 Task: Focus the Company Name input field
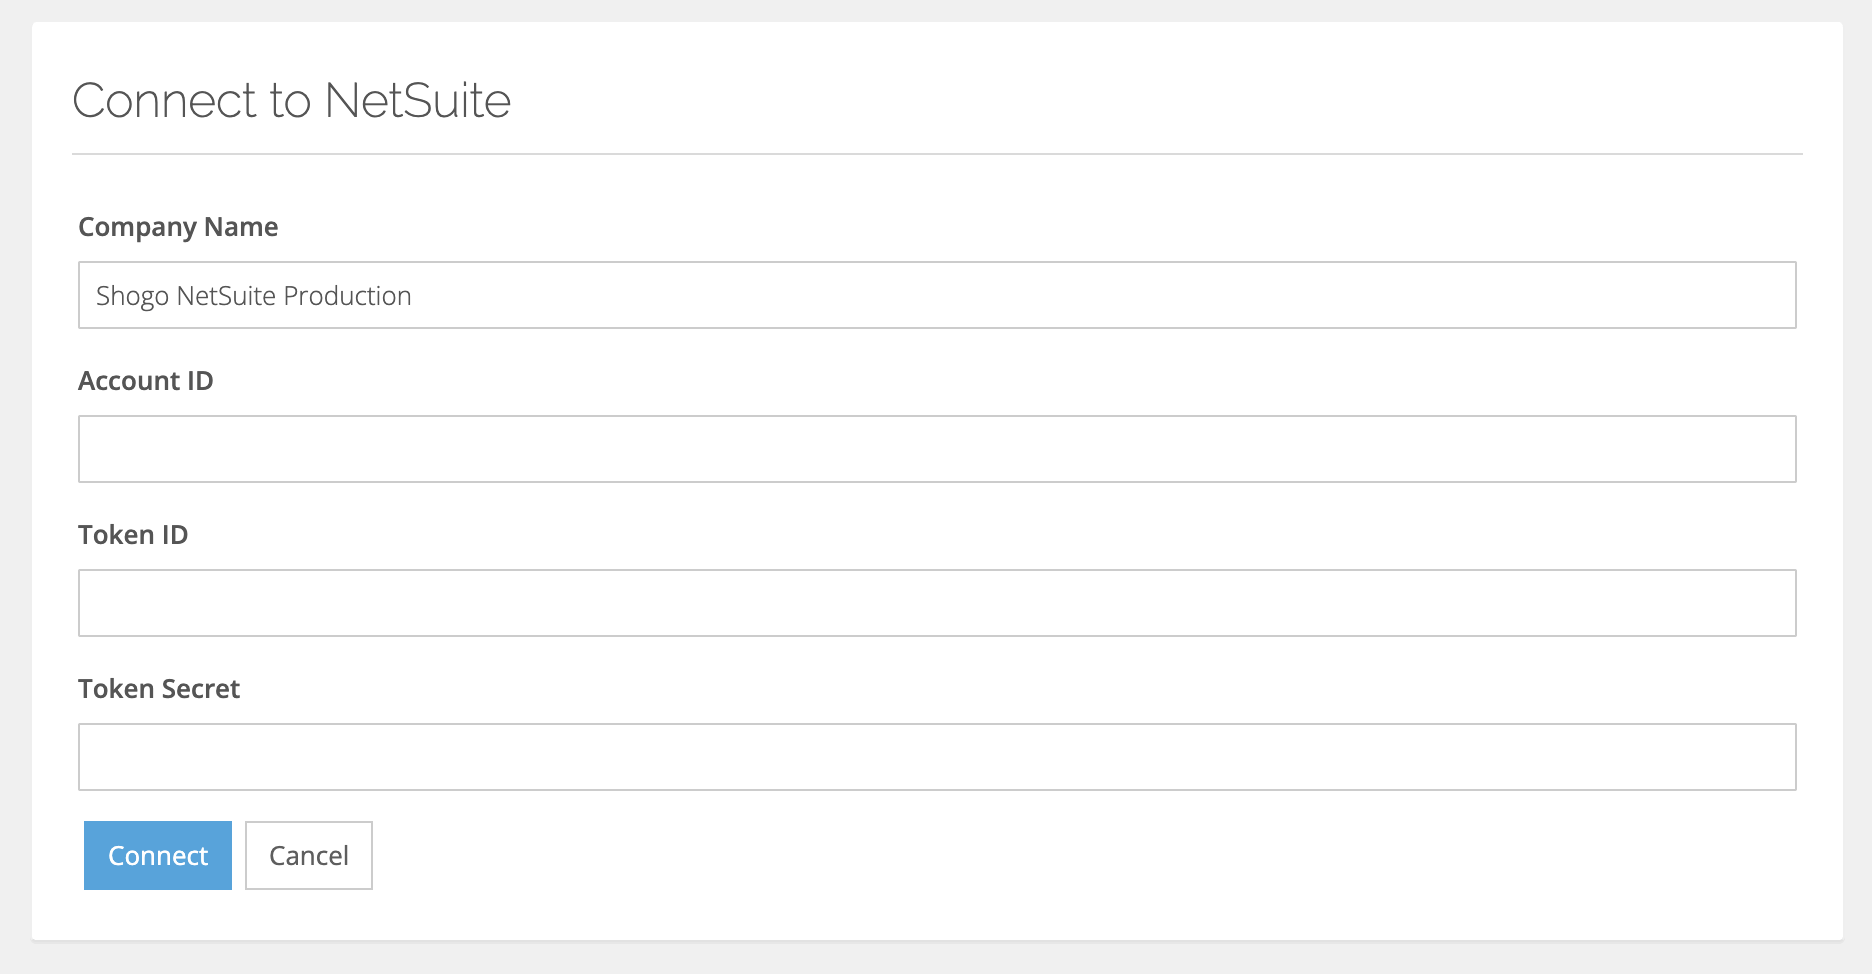[x=937, y=295]
